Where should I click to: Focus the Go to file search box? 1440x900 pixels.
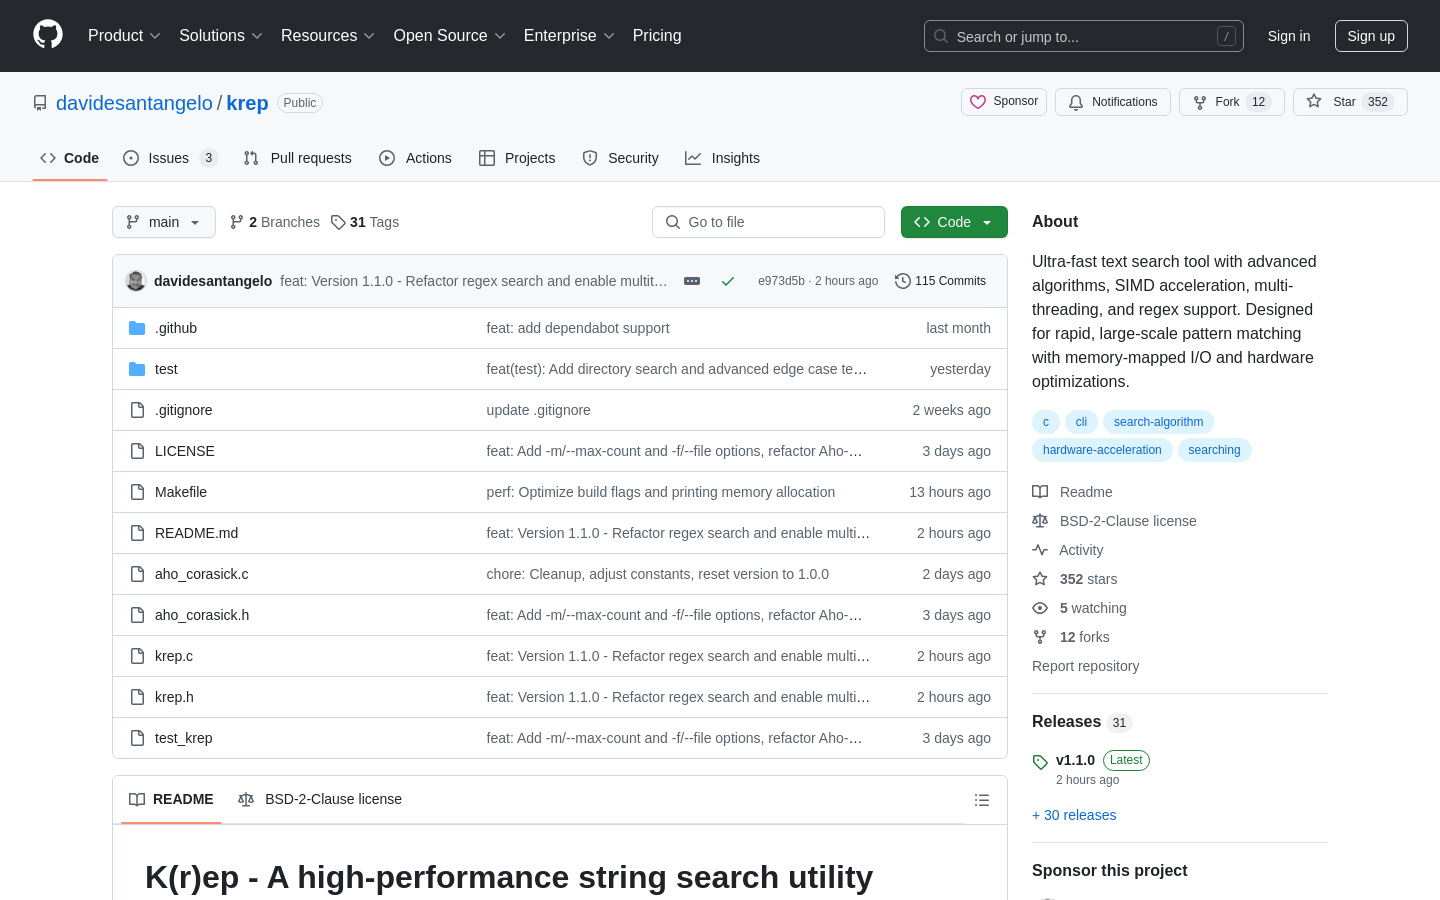point(768,222)
